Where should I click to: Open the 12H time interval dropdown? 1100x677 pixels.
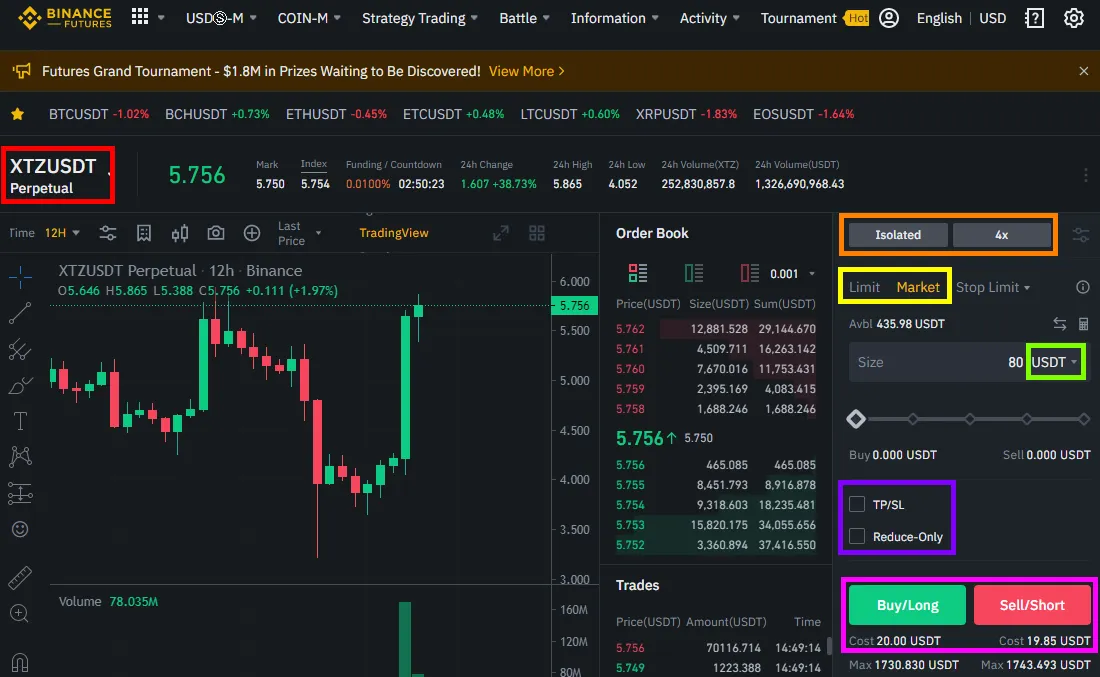62,233
